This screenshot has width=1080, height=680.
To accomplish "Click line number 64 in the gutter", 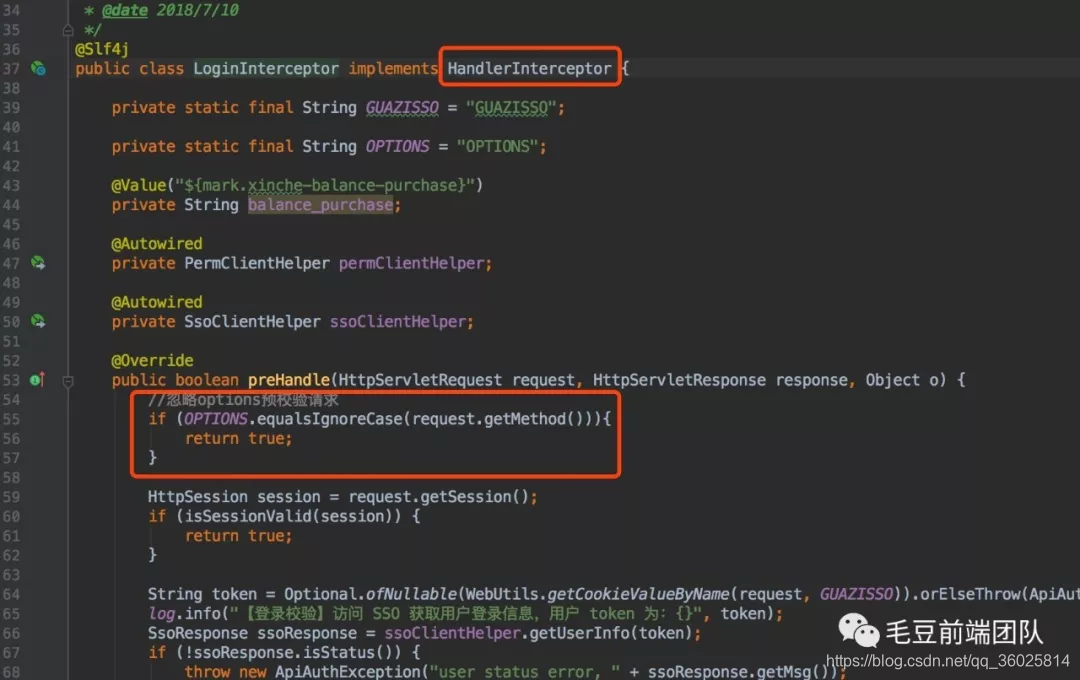I will 12,594.
